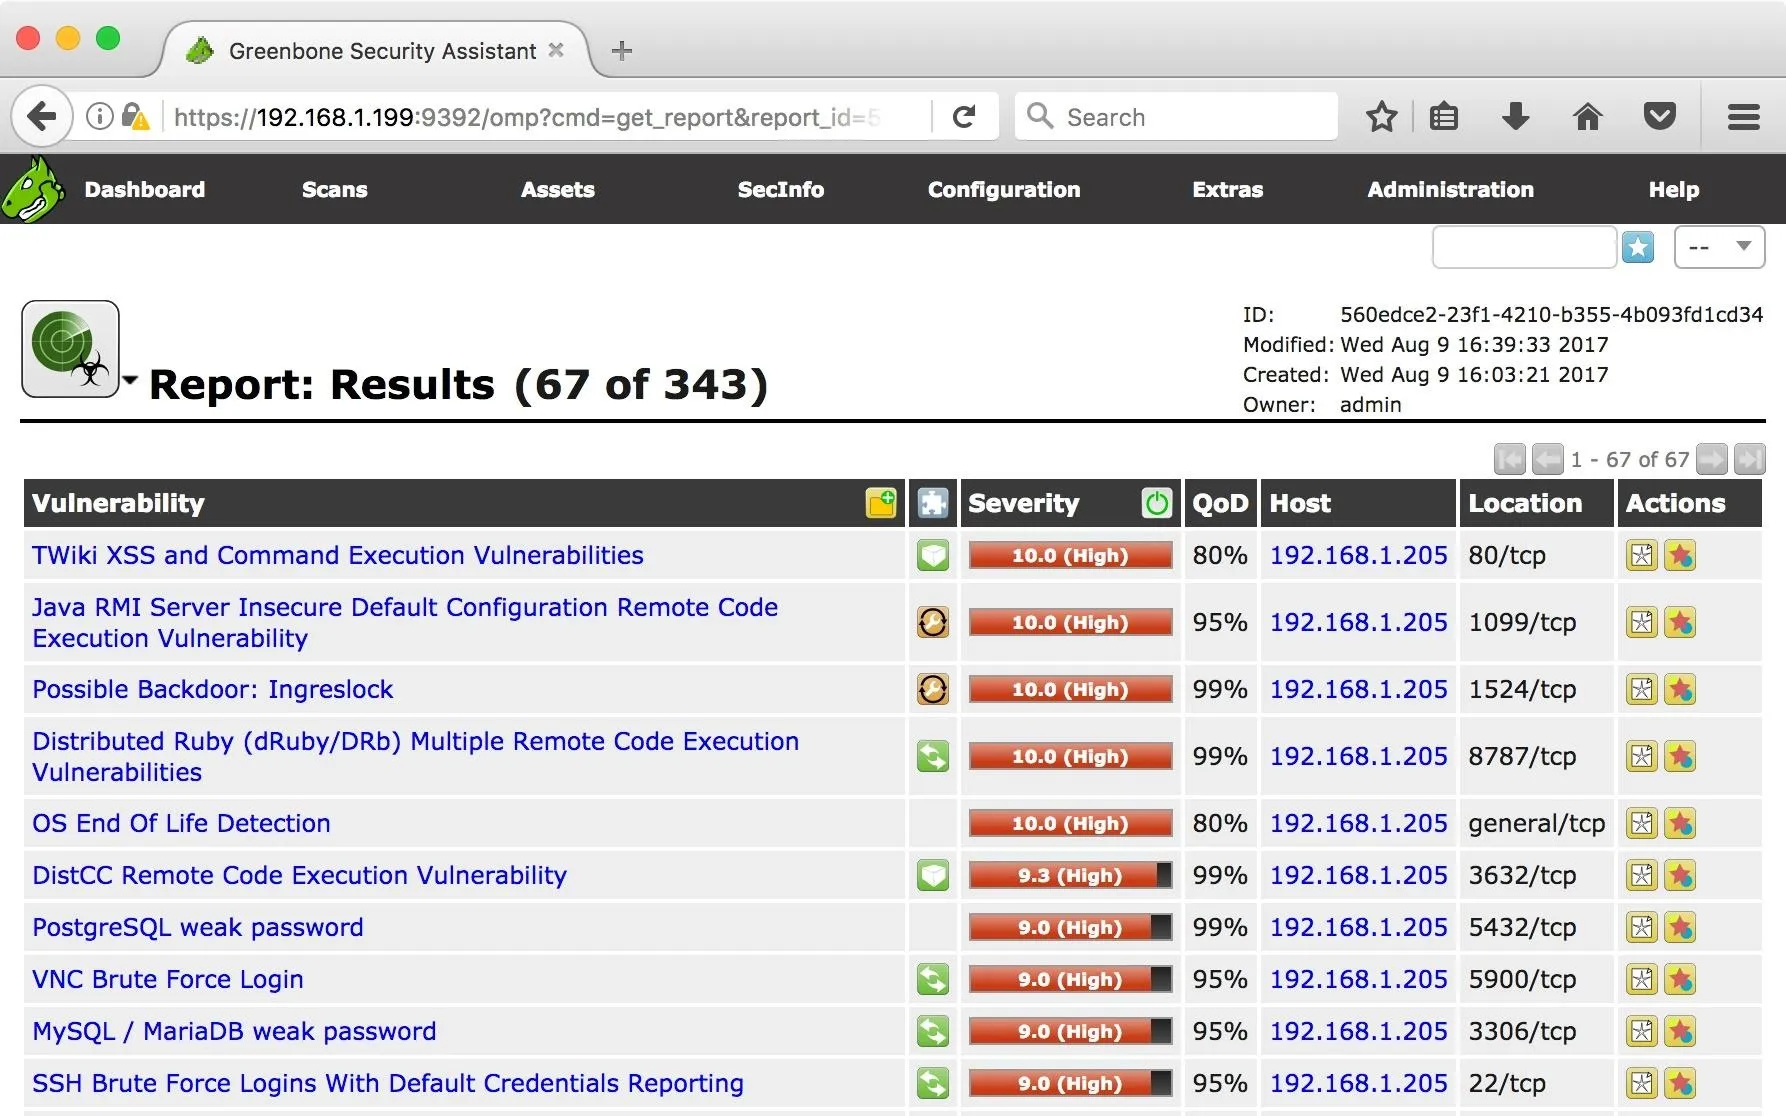The height and width of the screenshot is (1116, 1786).
Task: Click the browser Search field
Action: [x=1176, y=117]
